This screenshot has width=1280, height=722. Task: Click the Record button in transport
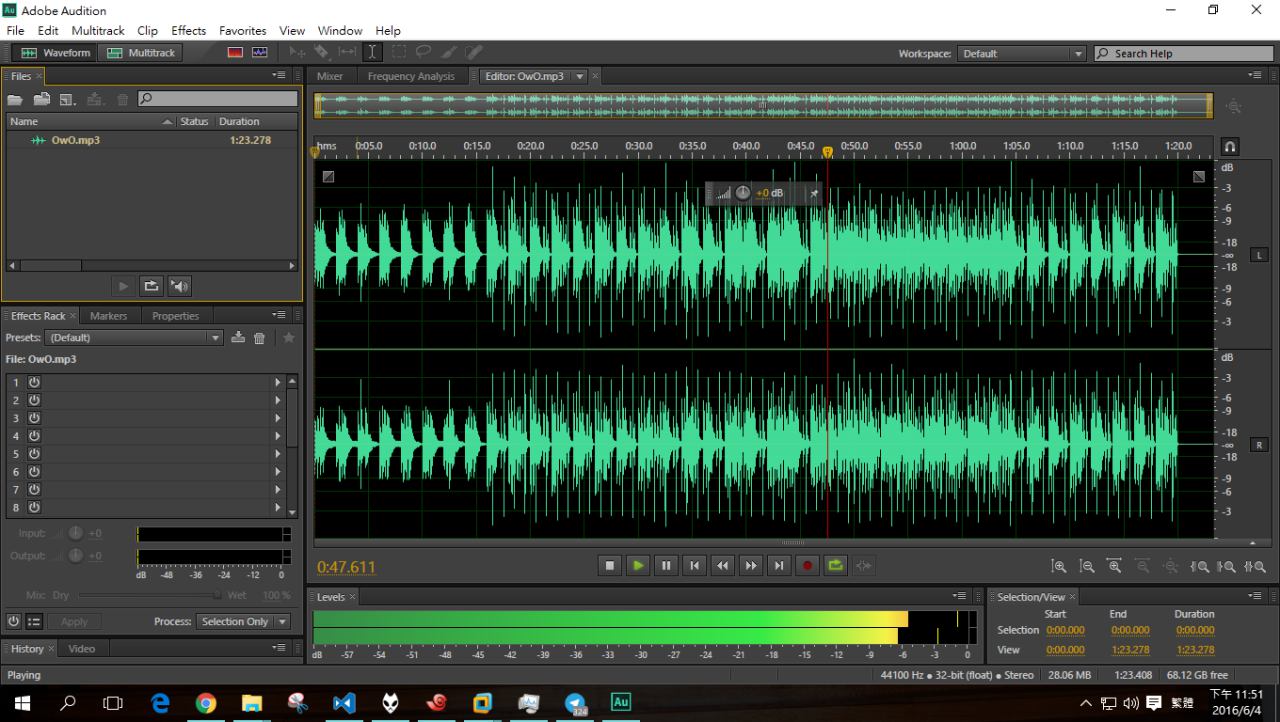[x=807, y=566]
